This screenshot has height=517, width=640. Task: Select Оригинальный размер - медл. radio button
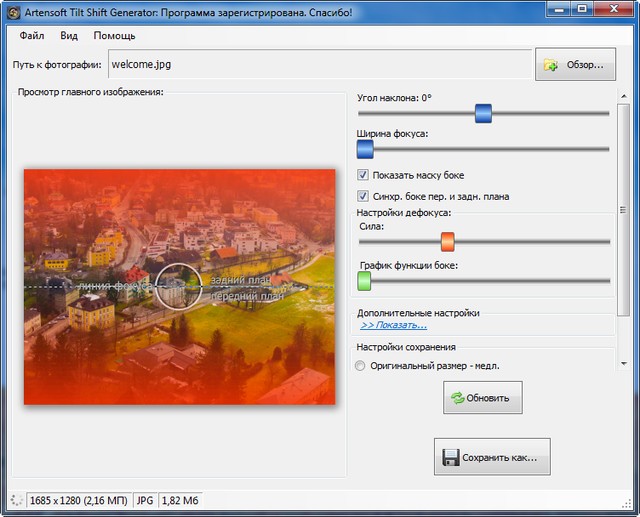point(360,366)
